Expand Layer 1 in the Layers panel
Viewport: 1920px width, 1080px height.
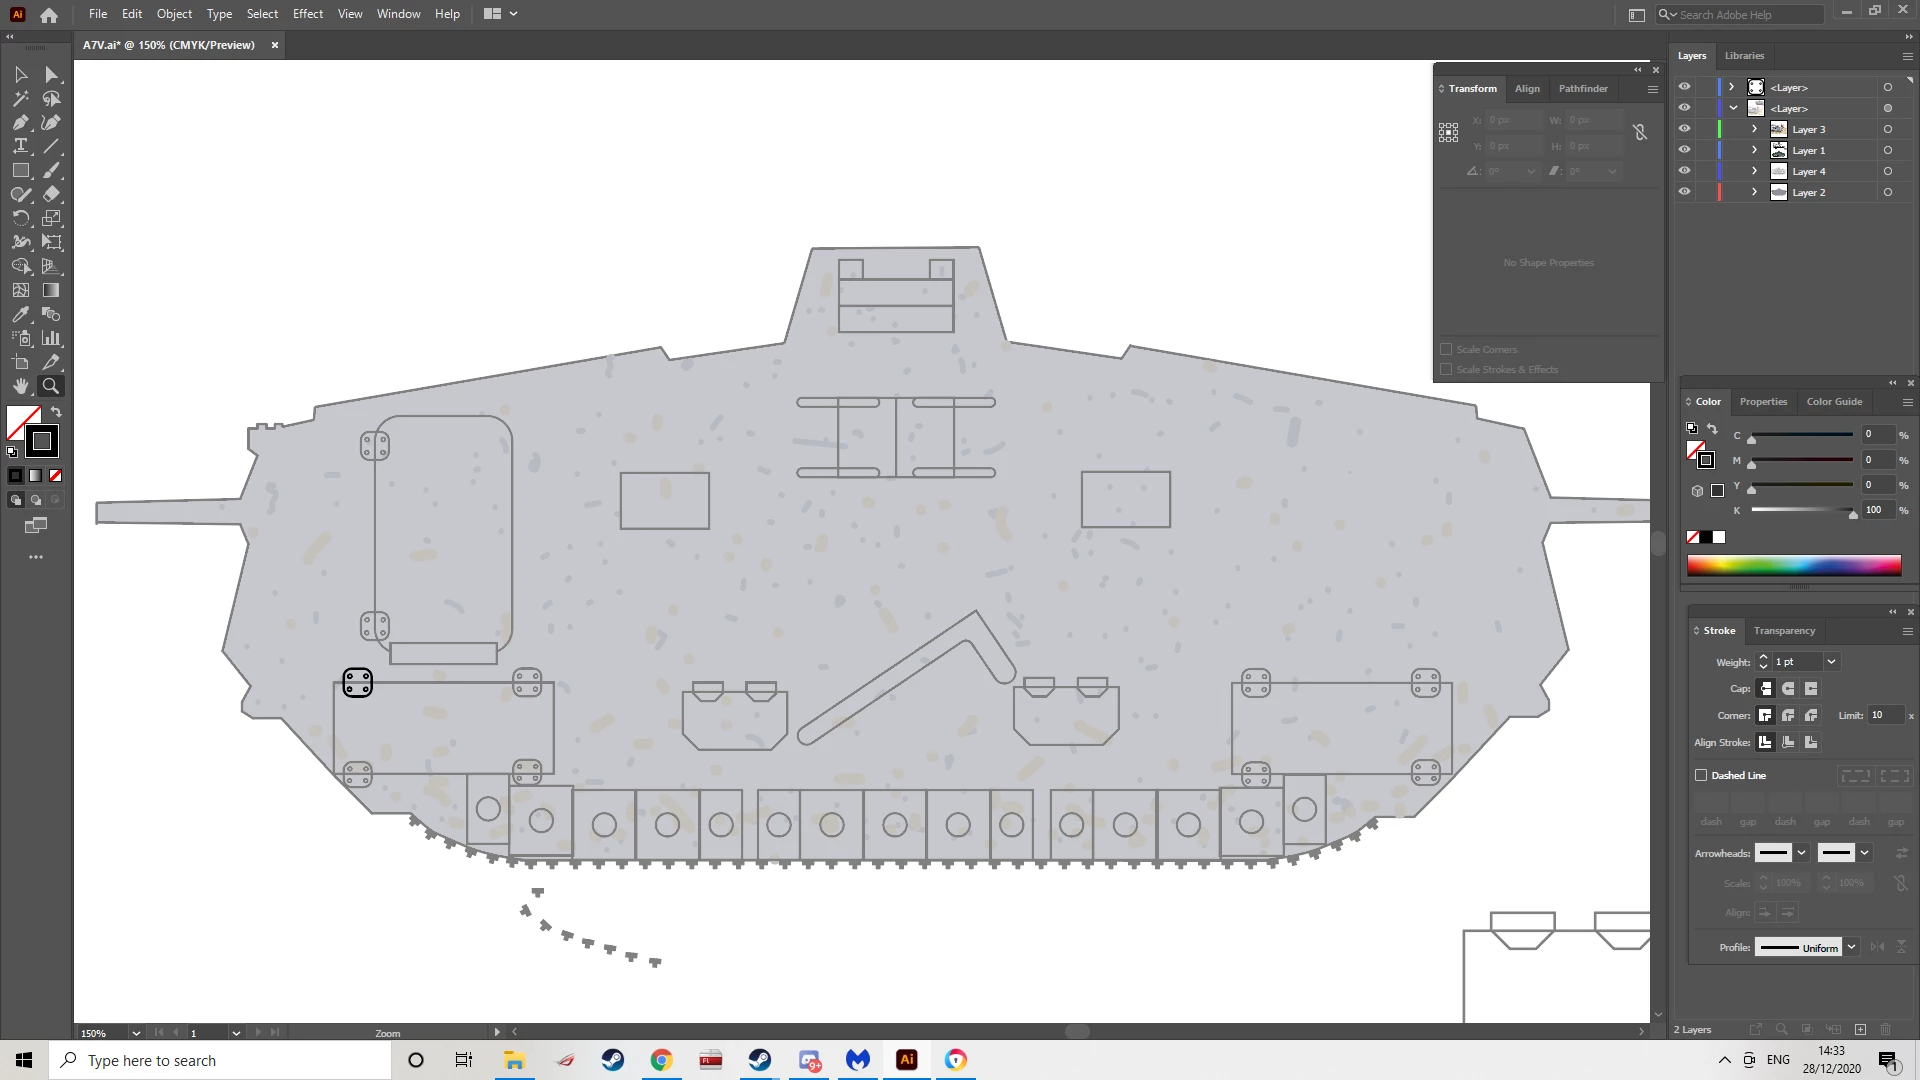pyautogui.click(x=1754, y=150)
